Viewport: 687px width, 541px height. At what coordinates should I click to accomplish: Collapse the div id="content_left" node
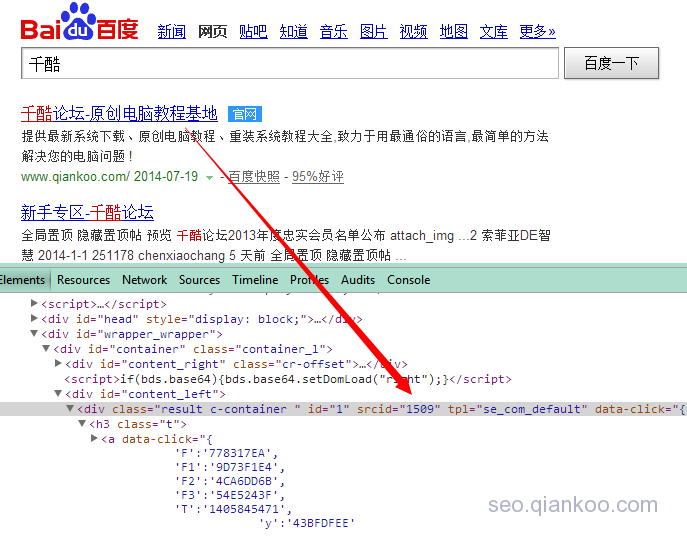tap(58, 393)
